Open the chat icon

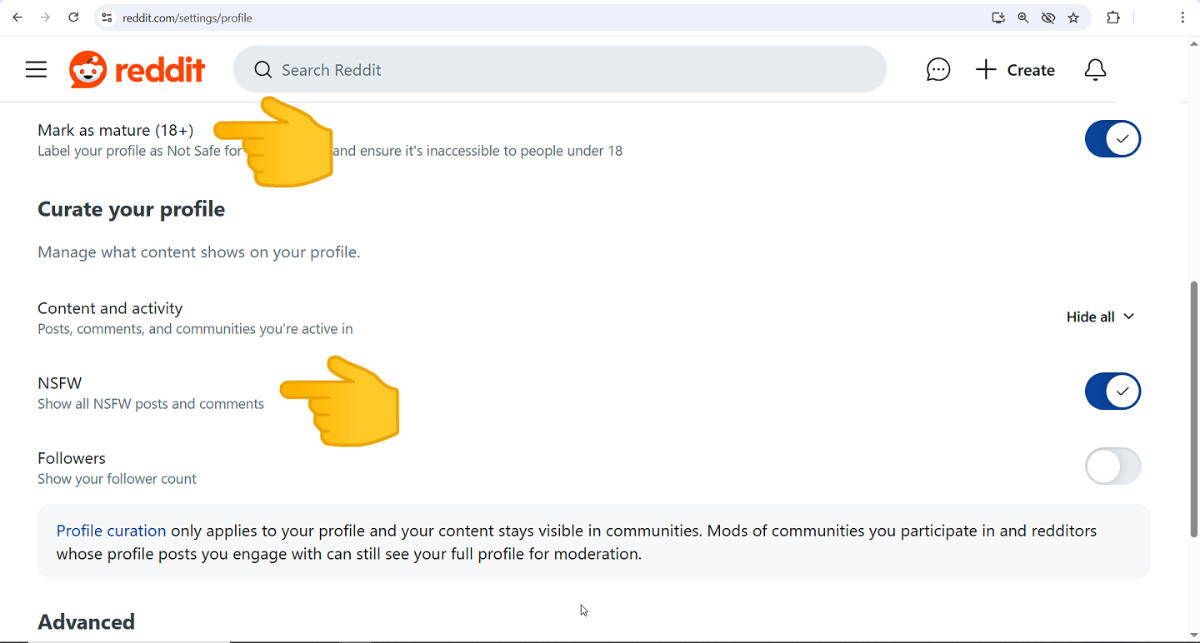938,70
